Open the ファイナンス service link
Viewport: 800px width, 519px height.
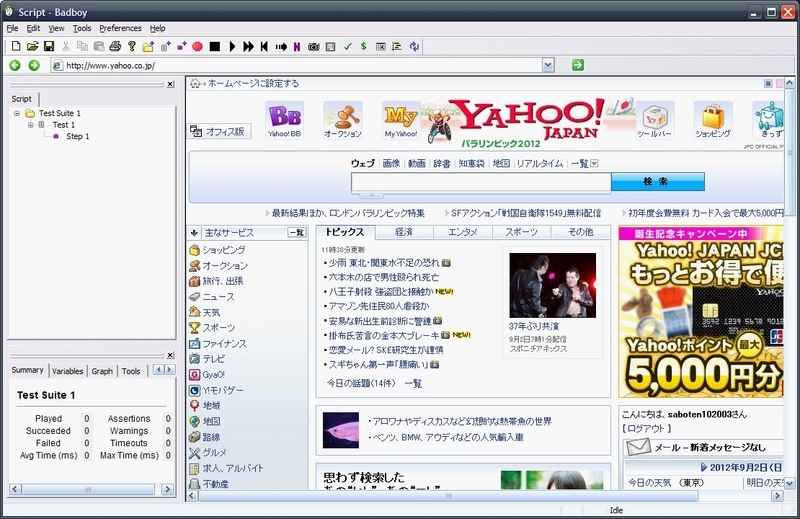[x=224, y=343]
